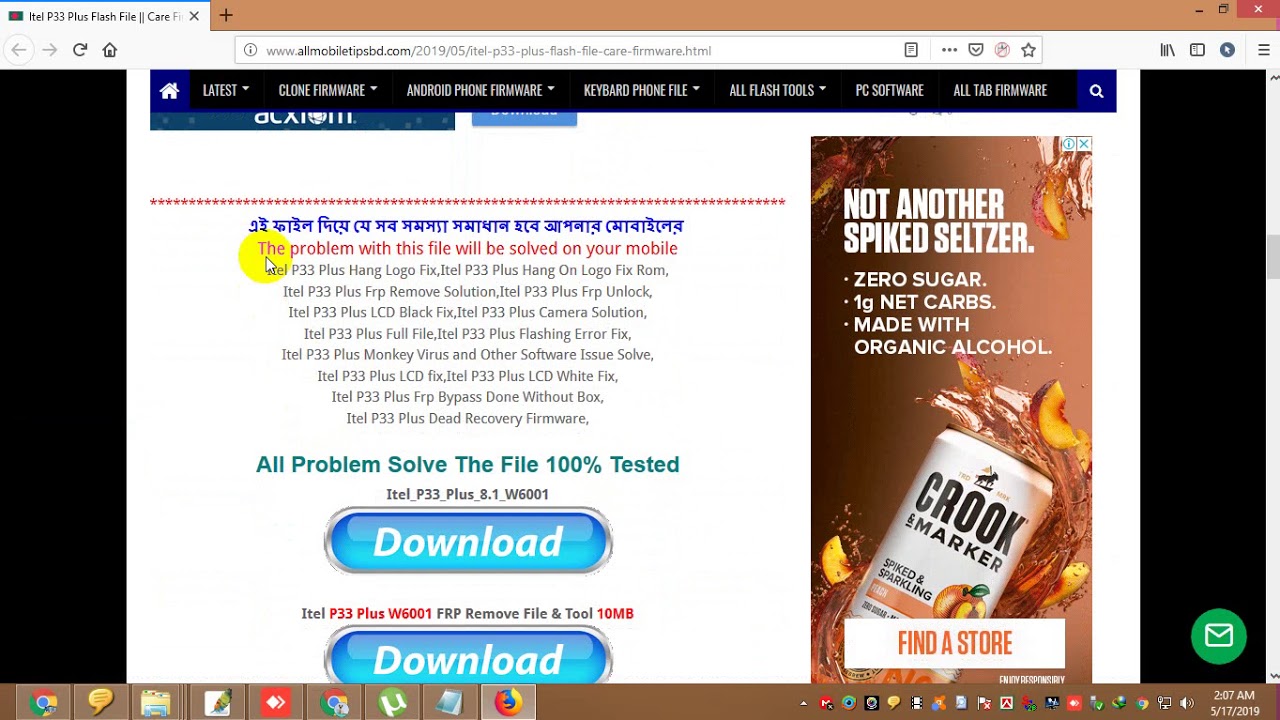Viewport: 1280px width, 720px height.
Task: Click the home icon in site navigation
Action: tap(169, 91)
